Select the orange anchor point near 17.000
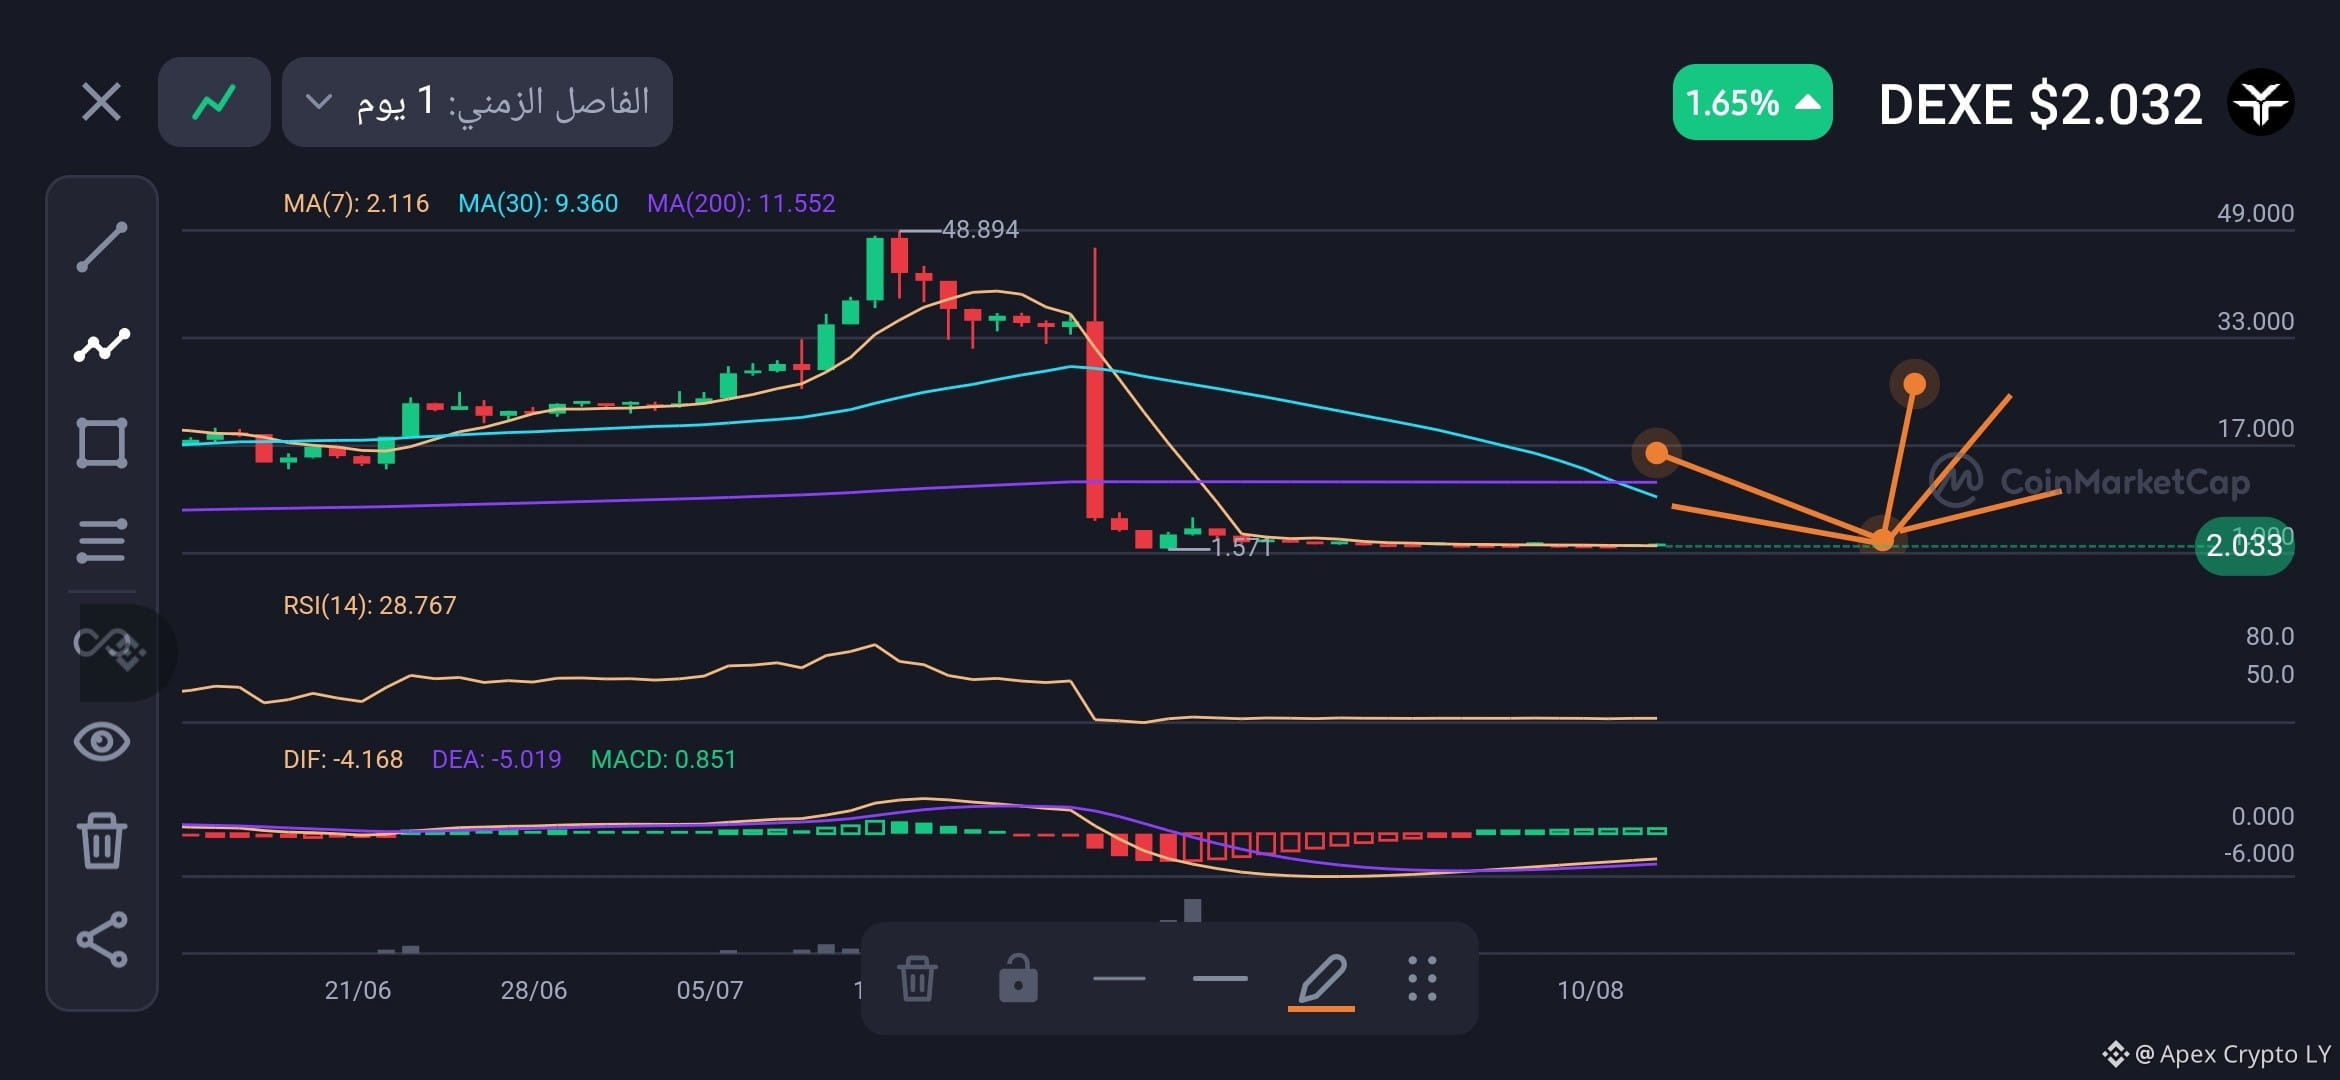This screenshot has width=2340, height=1080. point(1657,453)
